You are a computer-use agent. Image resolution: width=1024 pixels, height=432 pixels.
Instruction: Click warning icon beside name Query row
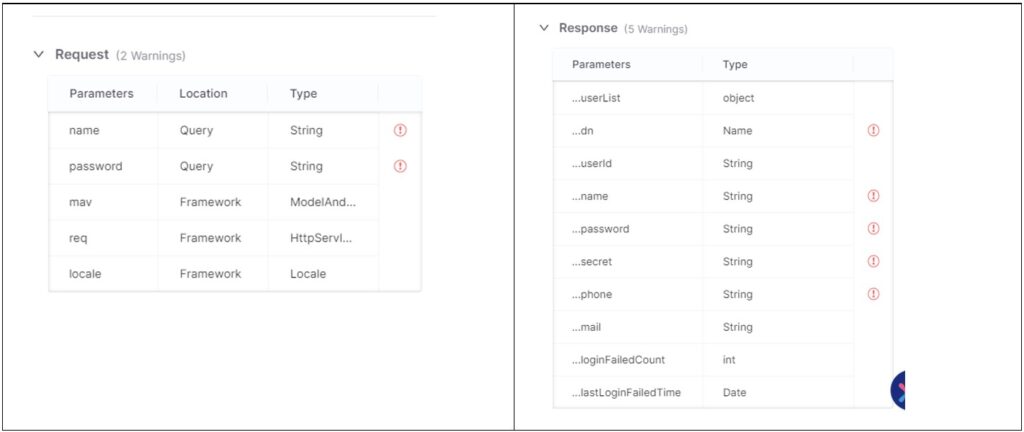pyautogui.click(x=400, y=130)
